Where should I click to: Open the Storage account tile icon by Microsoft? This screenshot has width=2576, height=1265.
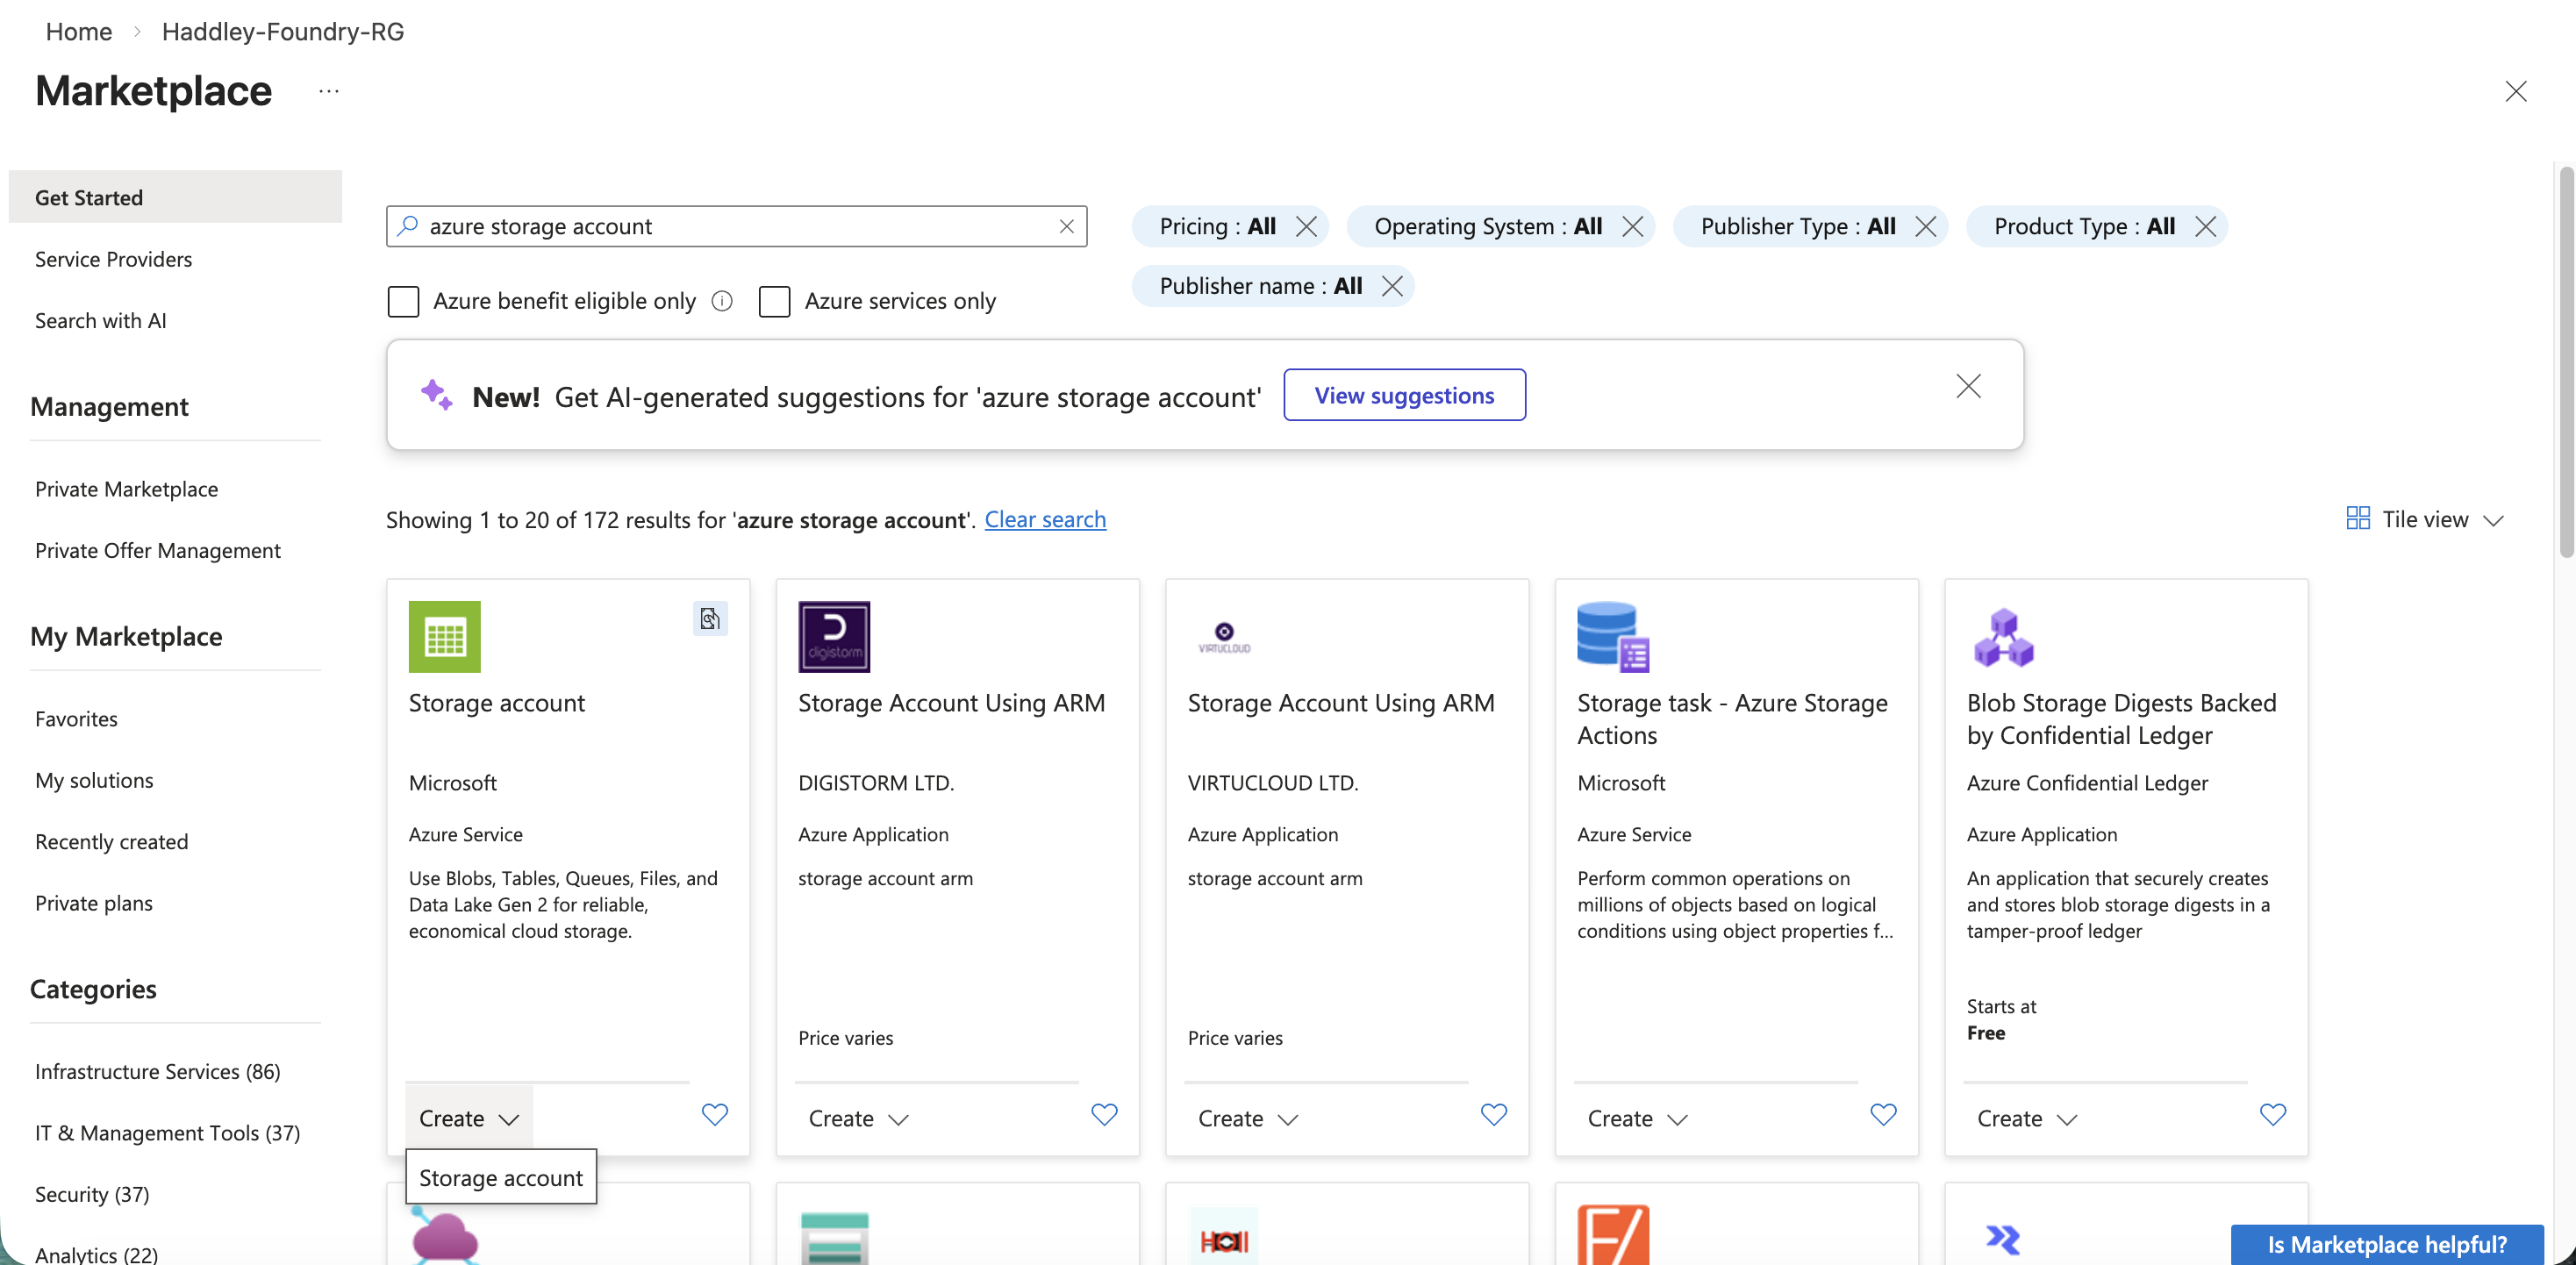[444, 636]
